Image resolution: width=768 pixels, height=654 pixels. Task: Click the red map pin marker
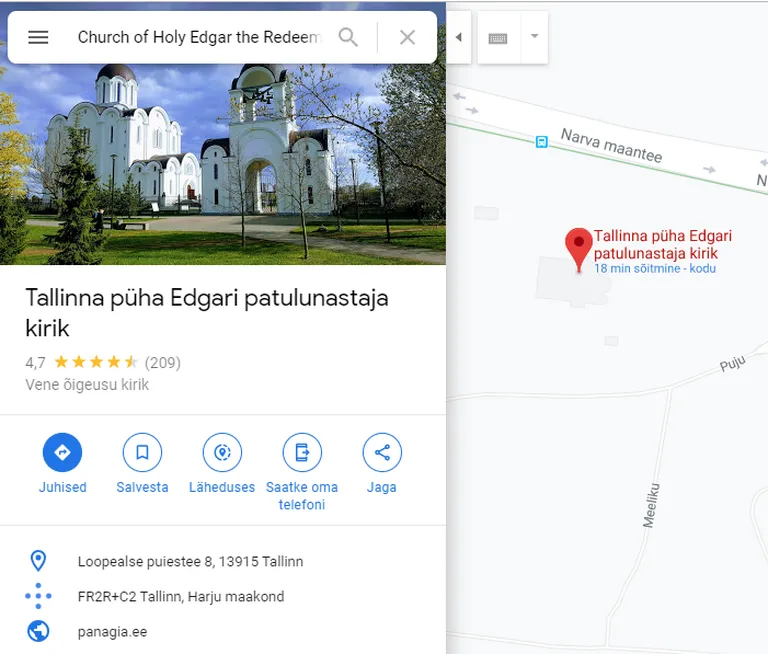pos(579,249)
